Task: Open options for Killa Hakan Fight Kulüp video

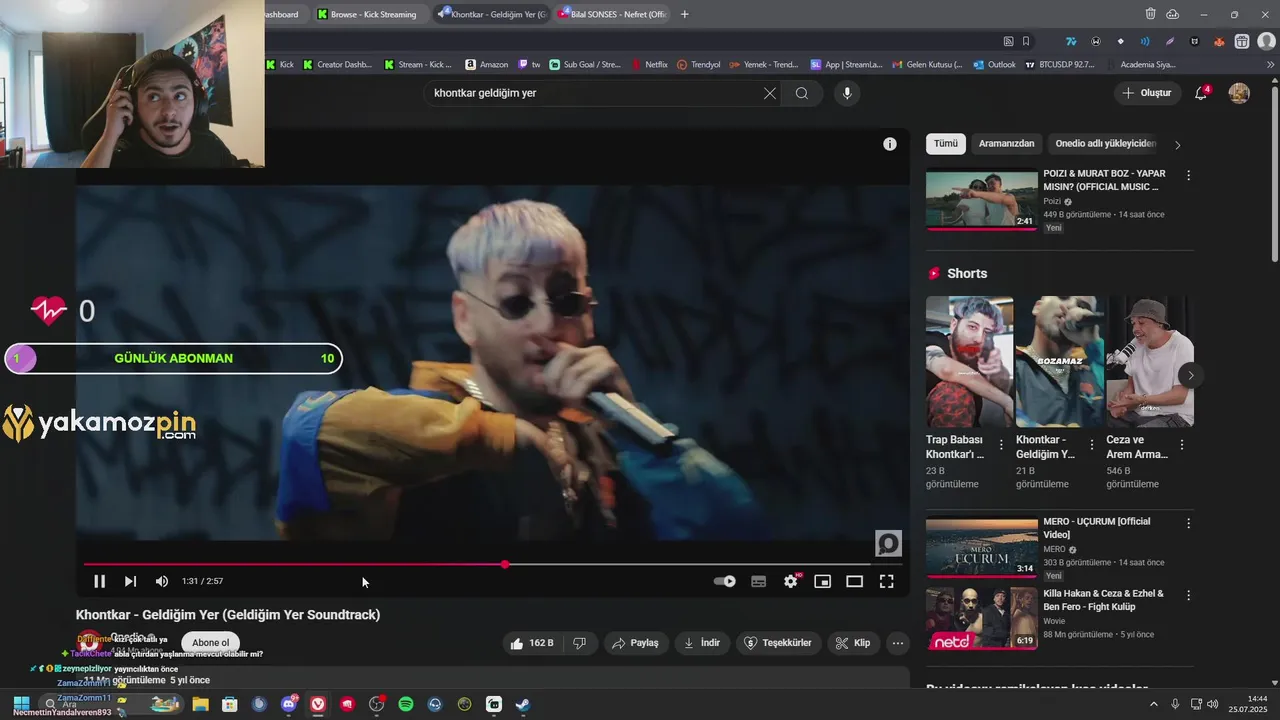Action: coord(1188,595)
